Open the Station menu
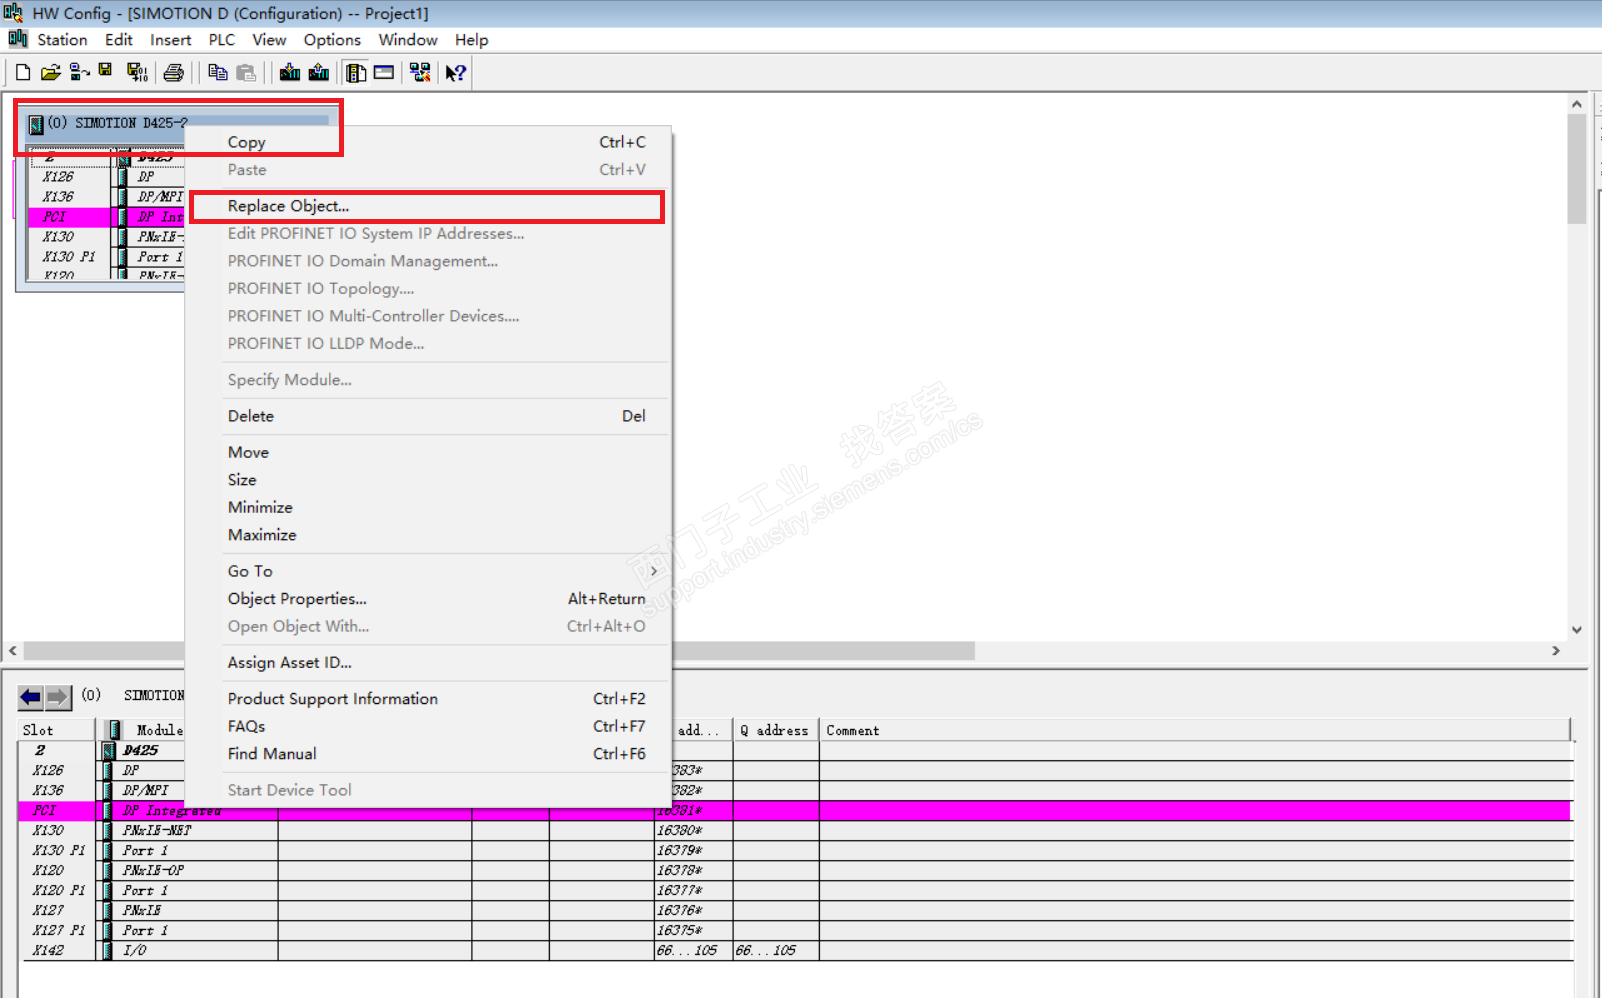The image size is (1602, 998). 62,40
